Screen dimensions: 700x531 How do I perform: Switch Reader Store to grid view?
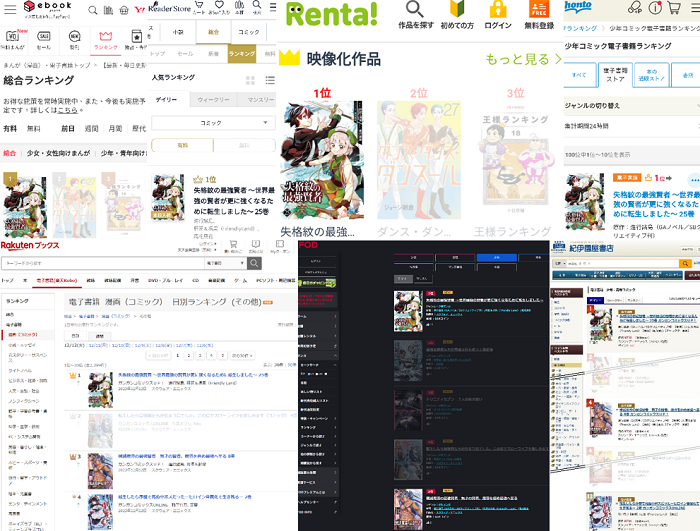(x=250, y=80)
